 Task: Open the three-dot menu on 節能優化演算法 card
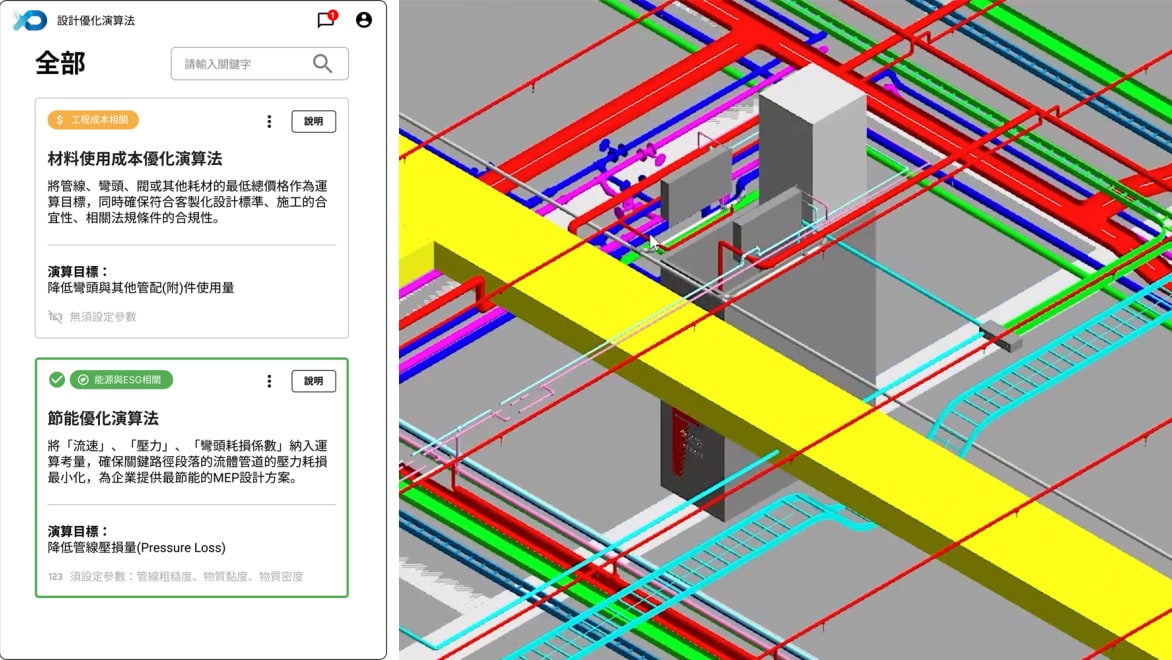[x=269, y=381]
